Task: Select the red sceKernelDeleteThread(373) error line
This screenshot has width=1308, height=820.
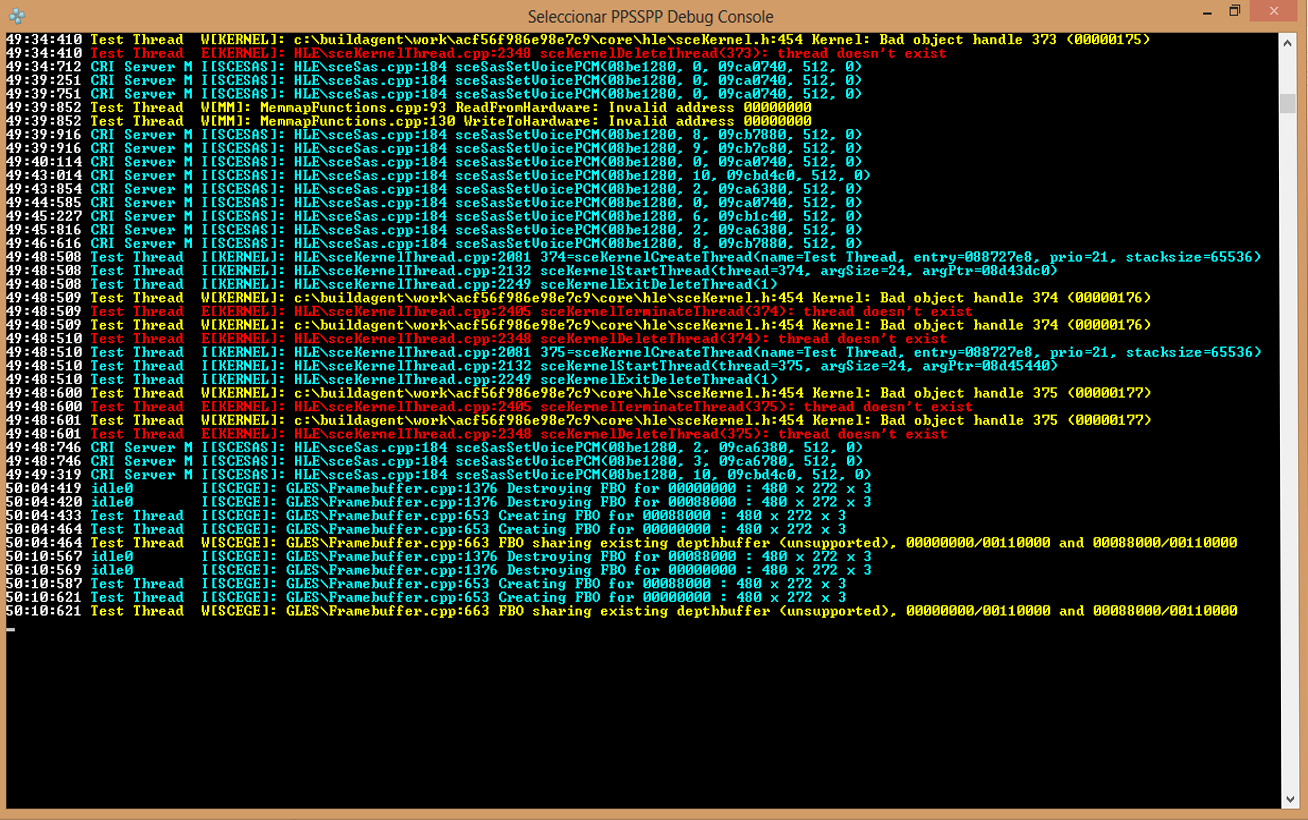Action: (476, 54)
